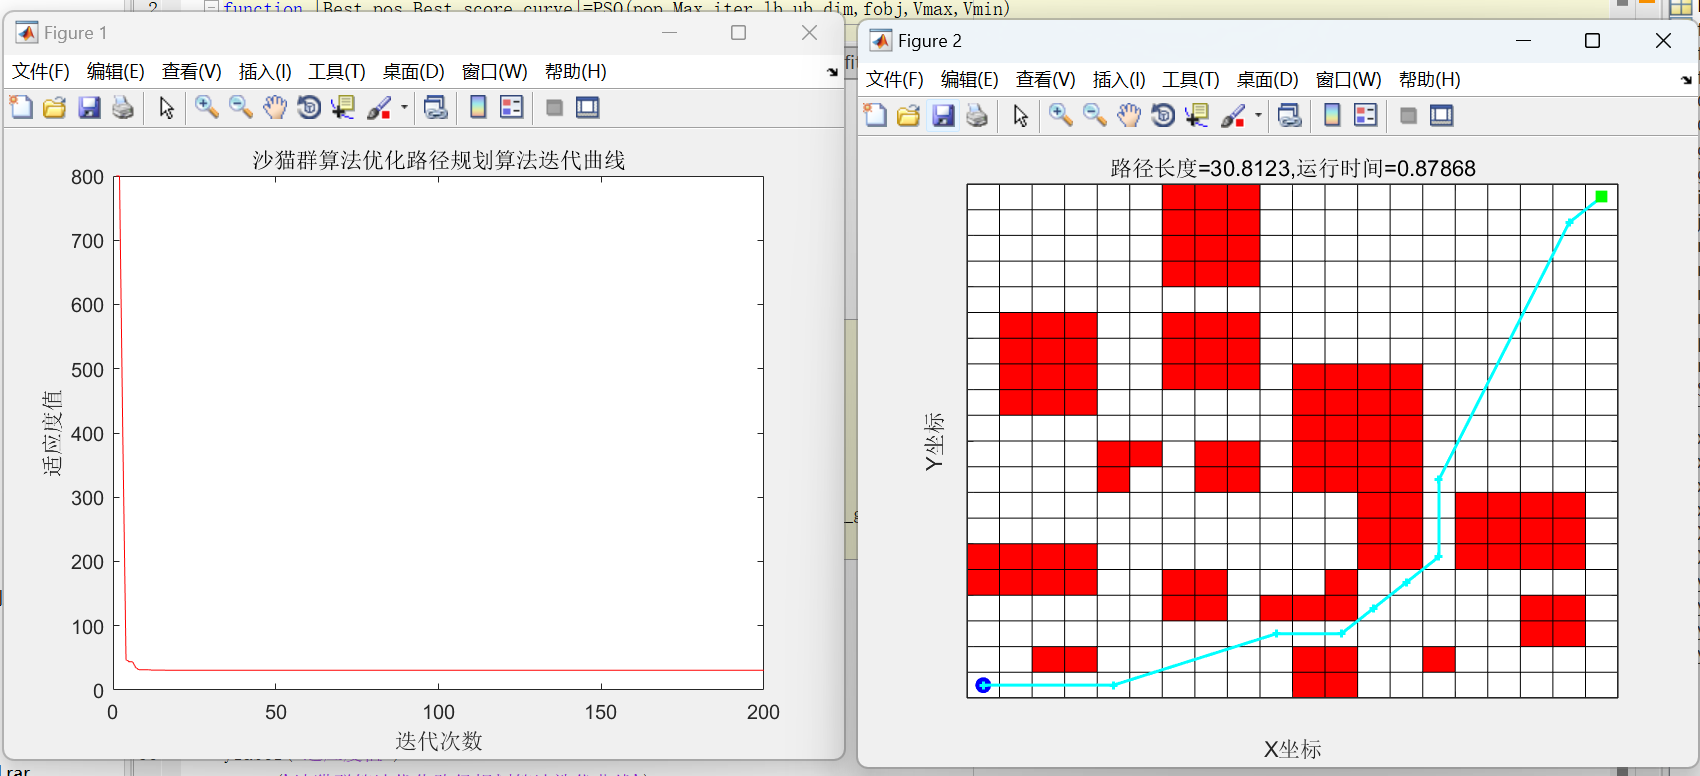Click the New Figure icon in Figure 1
This screenshot has height=776, width=1700.
pos(21,108)
